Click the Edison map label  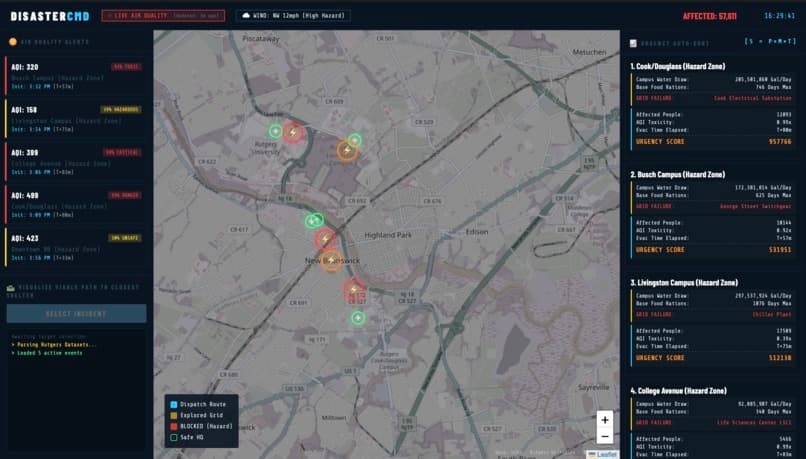pyautogui.click(x=477, y=232)
